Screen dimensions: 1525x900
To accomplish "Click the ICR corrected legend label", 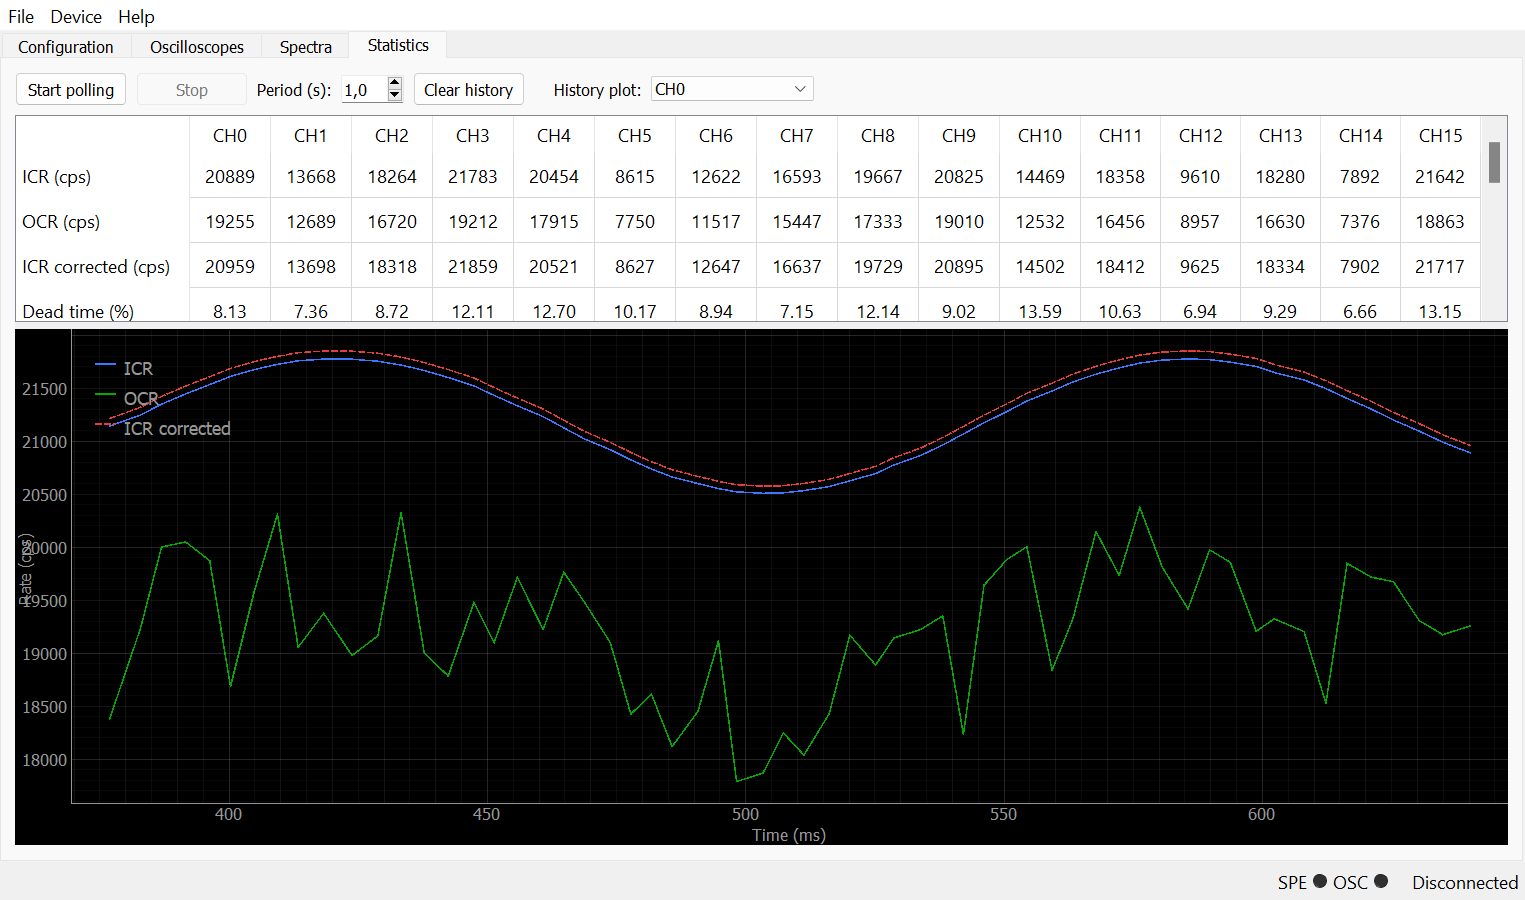I will (x=177, y=428).
